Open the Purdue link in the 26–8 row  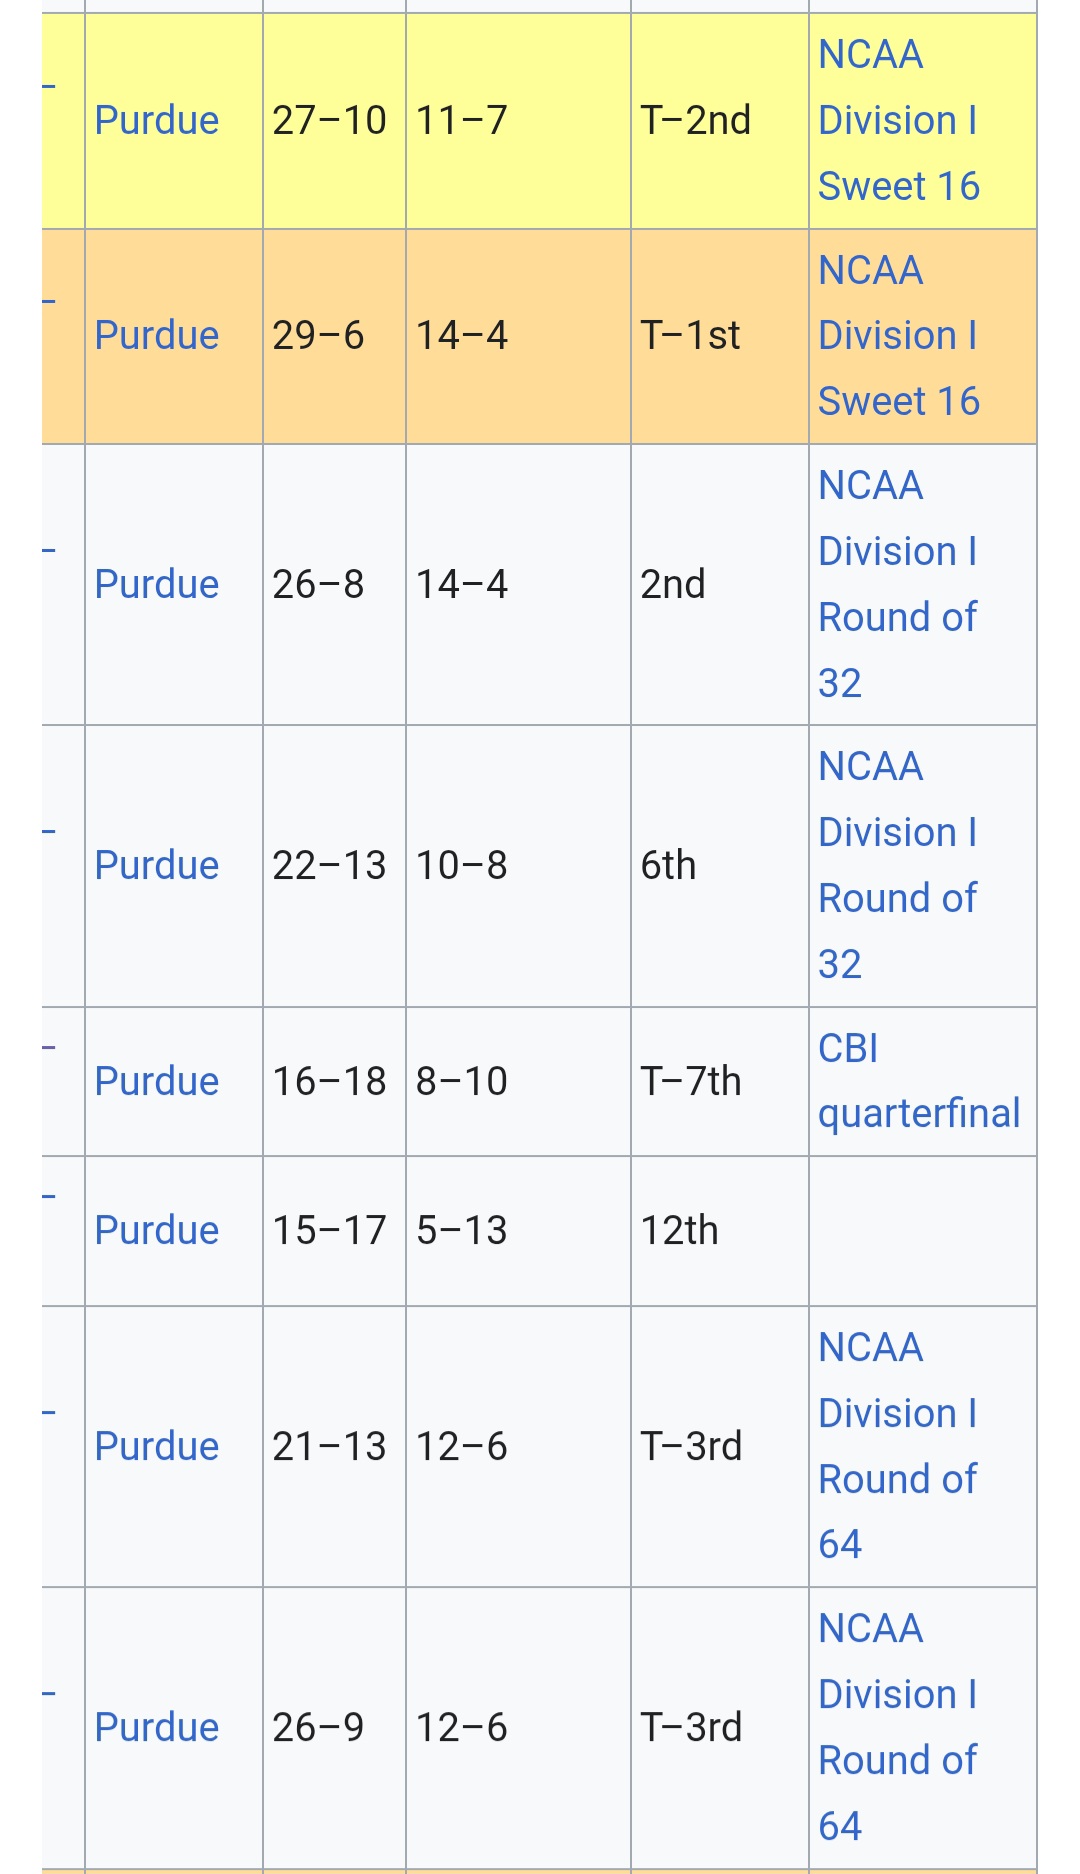tap(157, 585)
